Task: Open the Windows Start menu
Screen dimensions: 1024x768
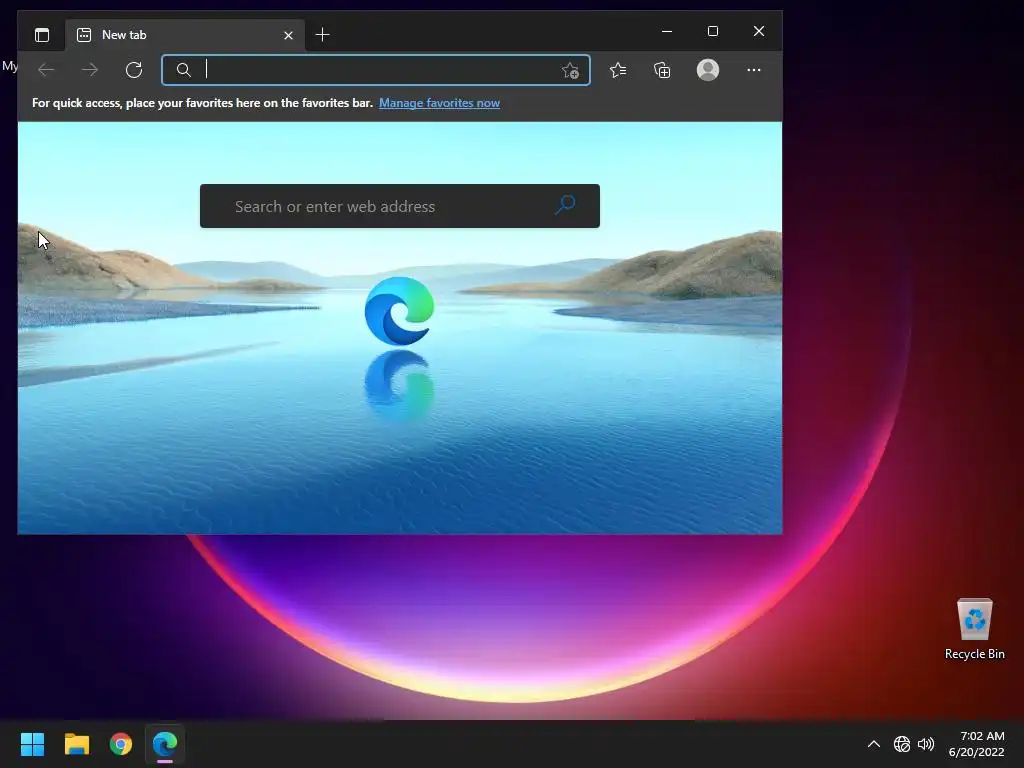Action: pyautogui.click(x=32, y=744)
